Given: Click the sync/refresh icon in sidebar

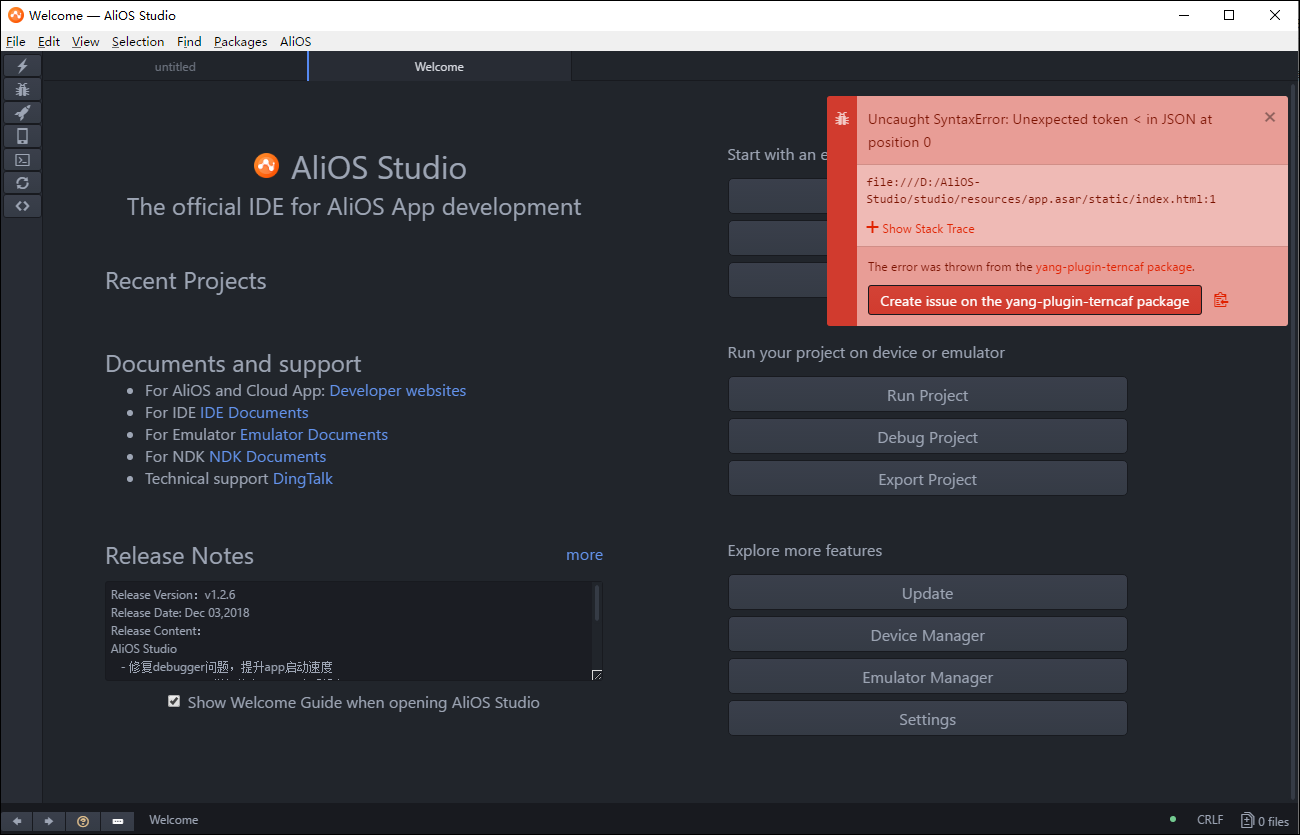Looking at the screenshot, I should [21, 182].
